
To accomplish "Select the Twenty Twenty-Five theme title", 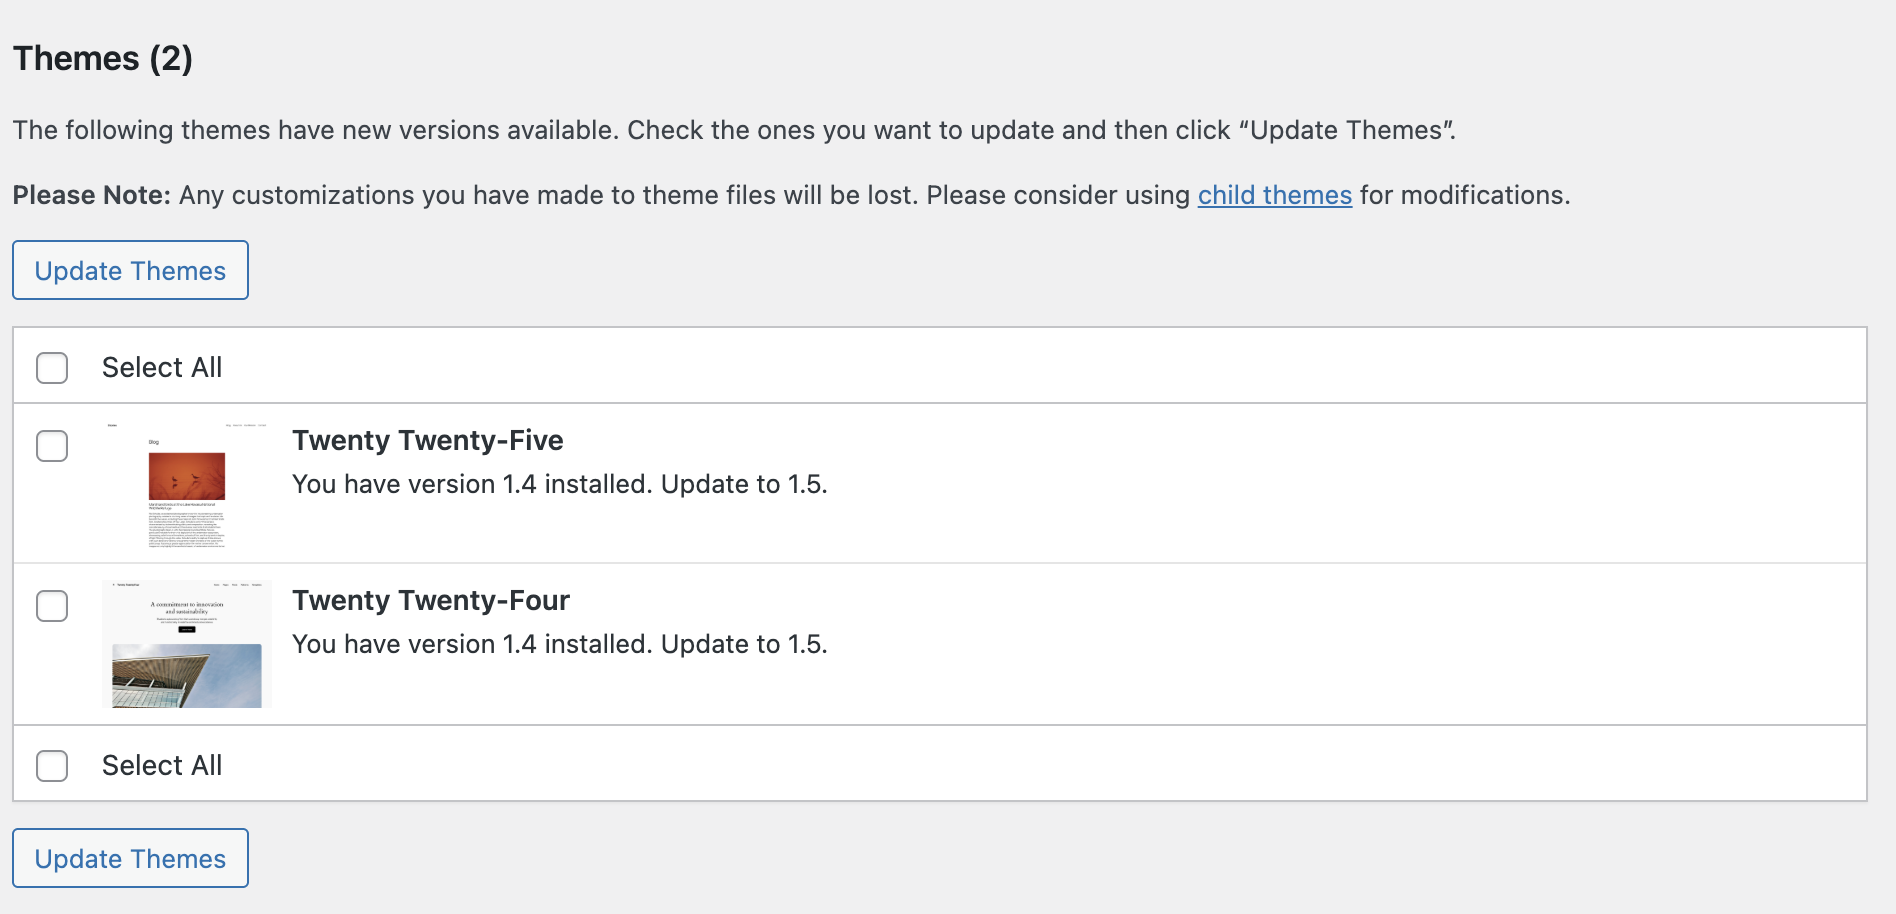I will coord(428,440).
